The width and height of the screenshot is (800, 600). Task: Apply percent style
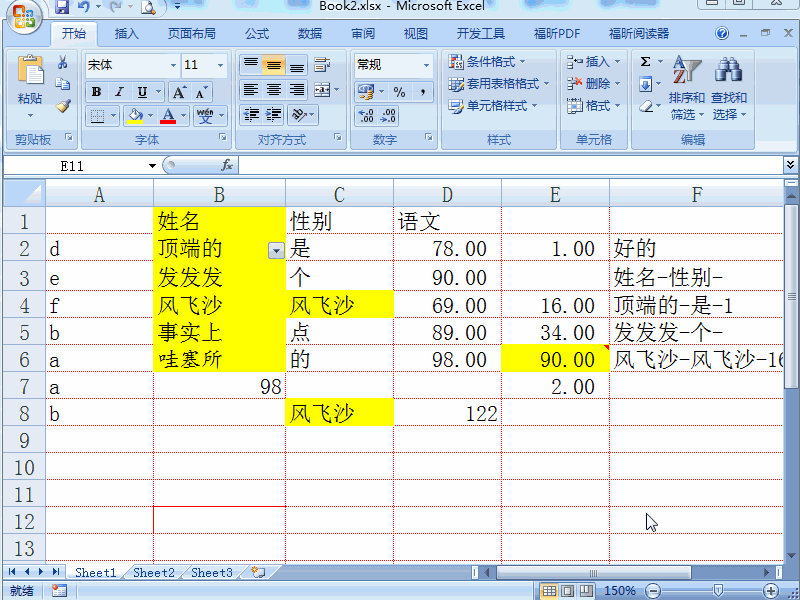click(399, 92)
